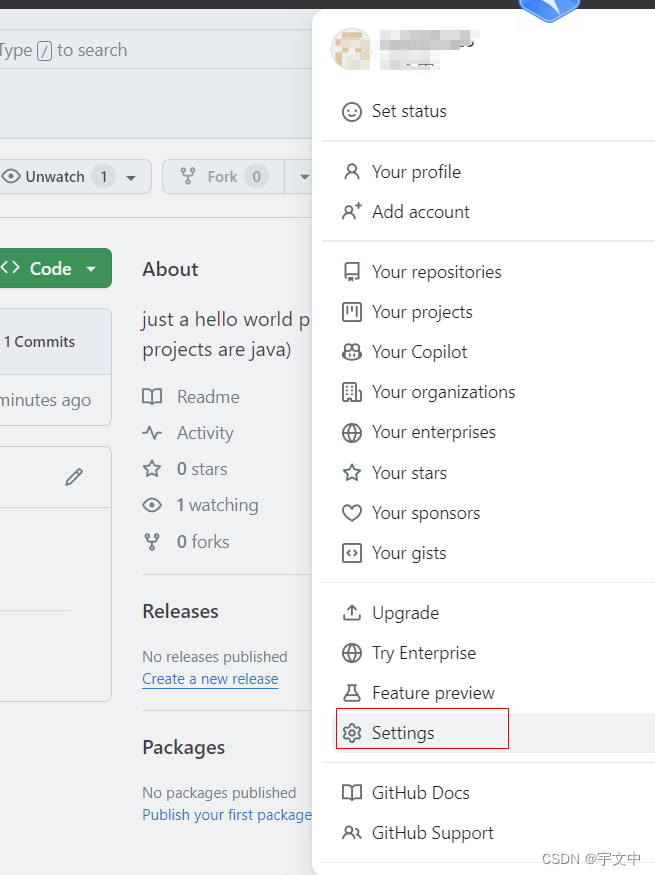Click the 0 forks link
Screen dimensions: 655x875
pyautogui.click(x=203, y=541)
